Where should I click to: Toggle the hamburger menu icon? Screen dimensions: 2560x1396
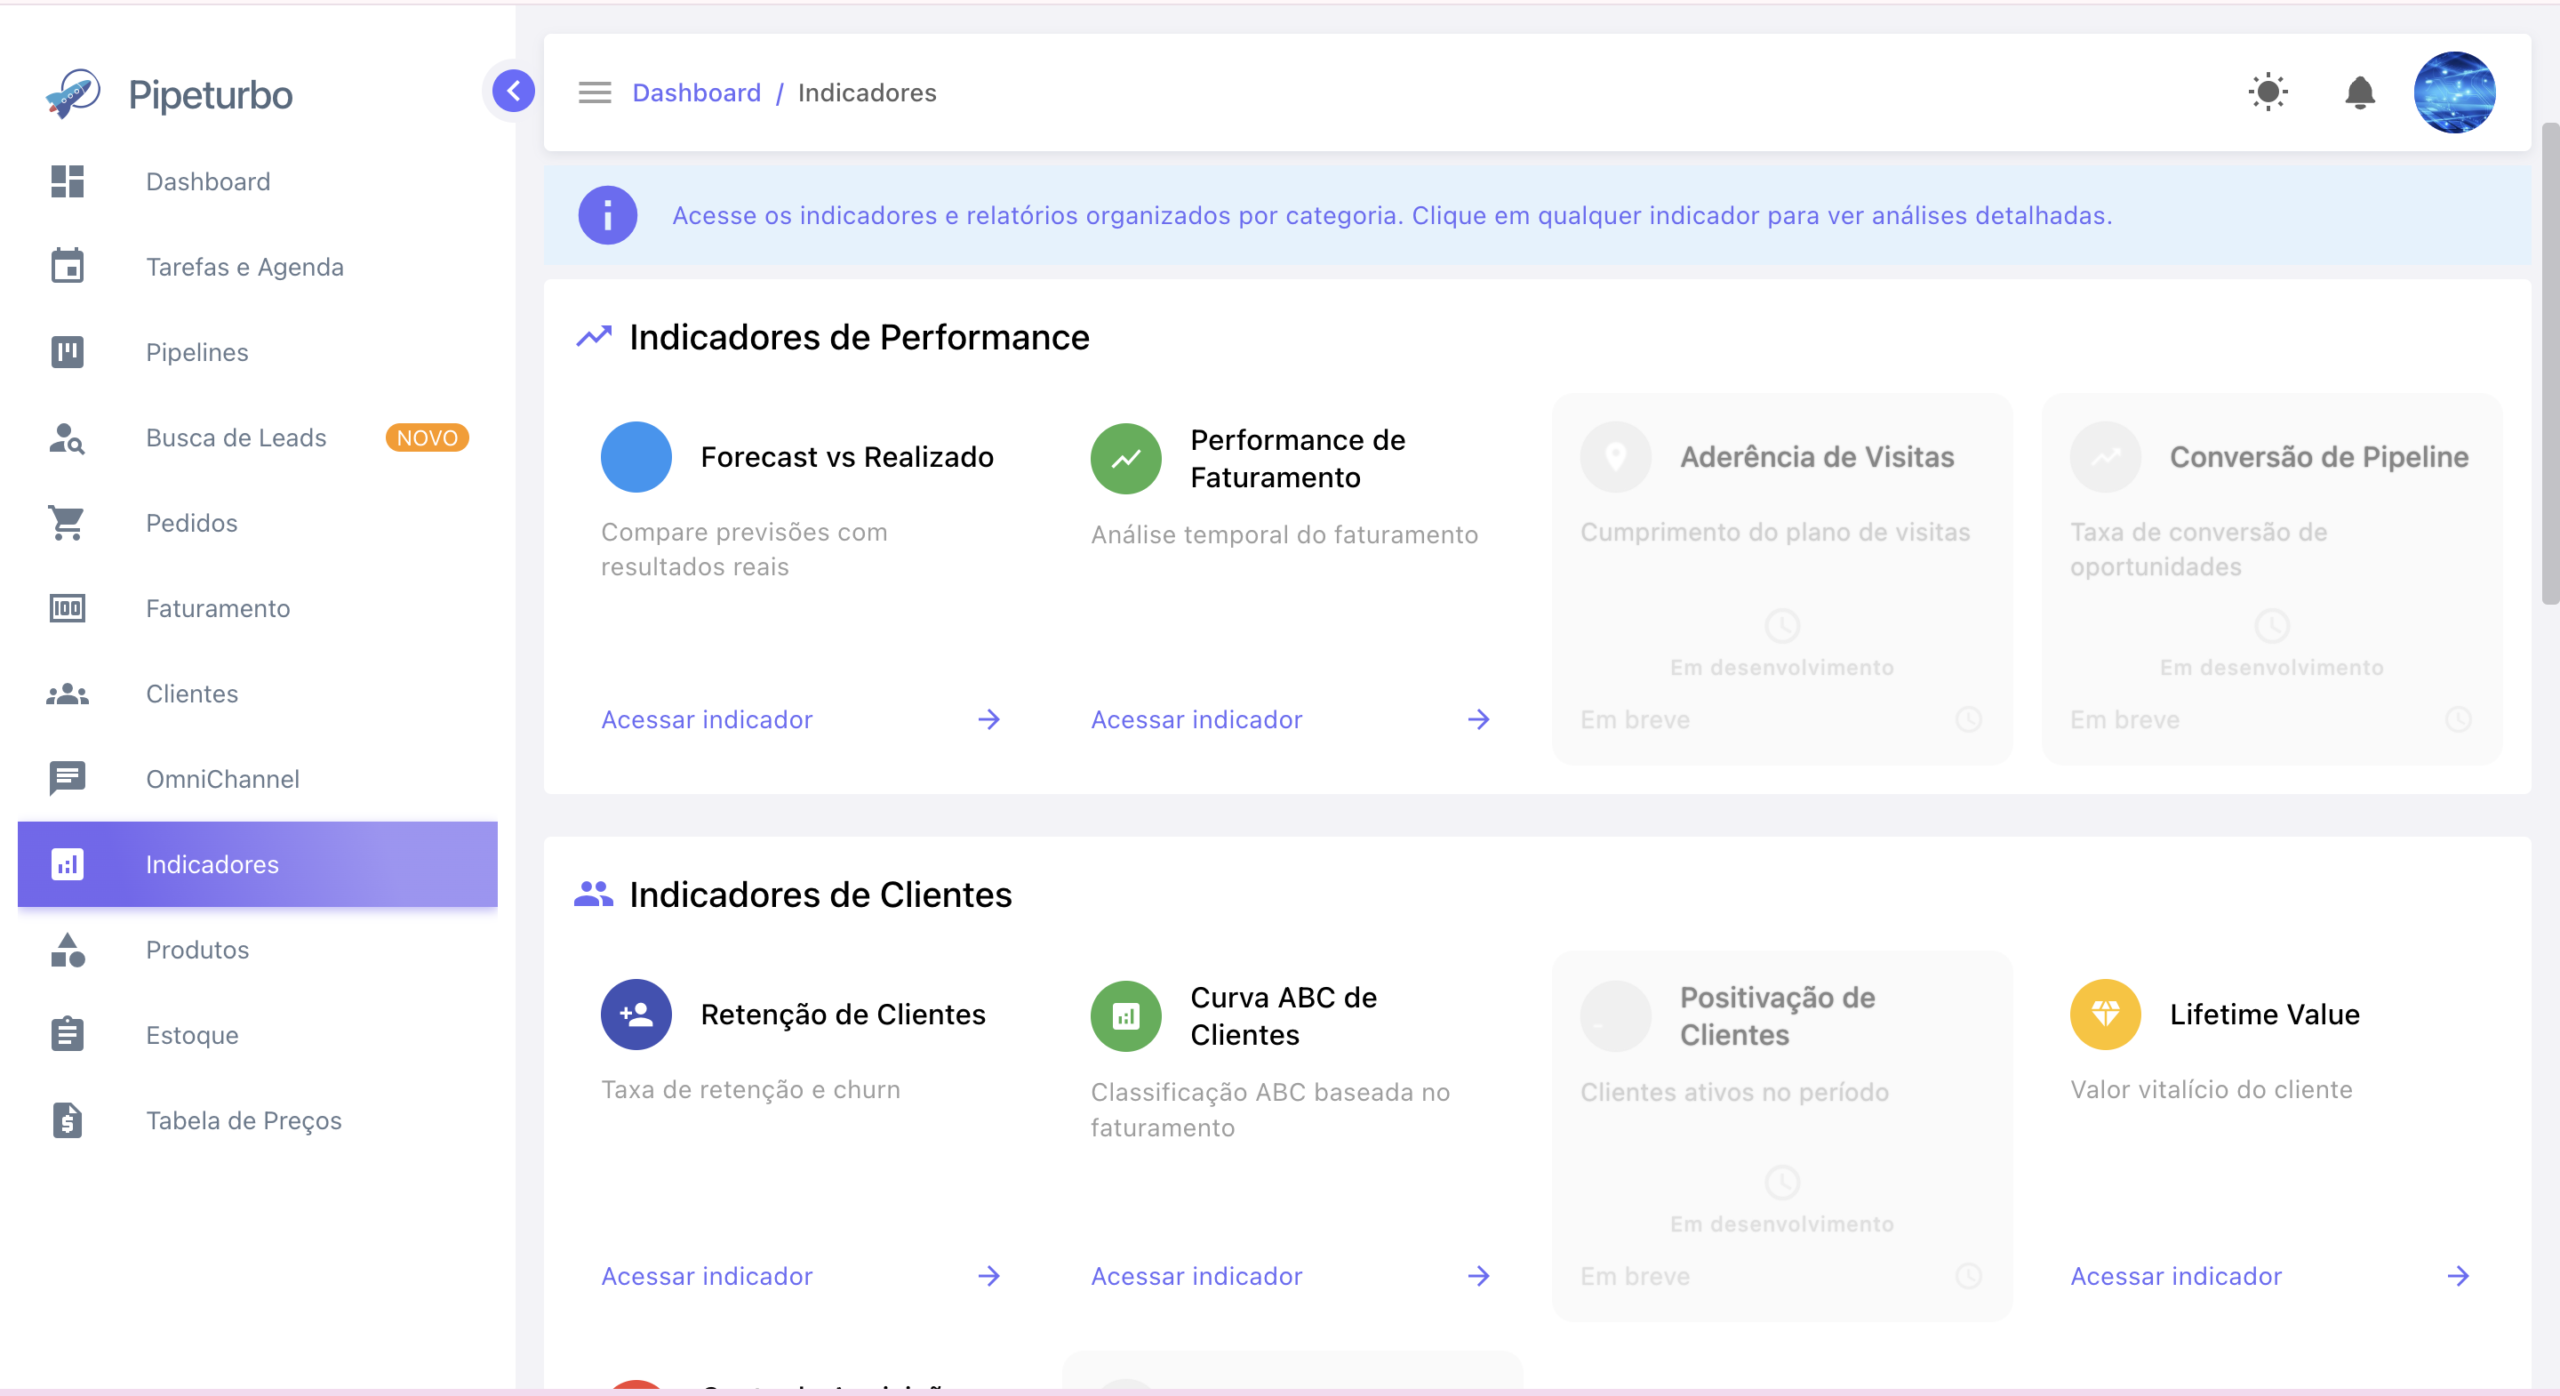595,93
